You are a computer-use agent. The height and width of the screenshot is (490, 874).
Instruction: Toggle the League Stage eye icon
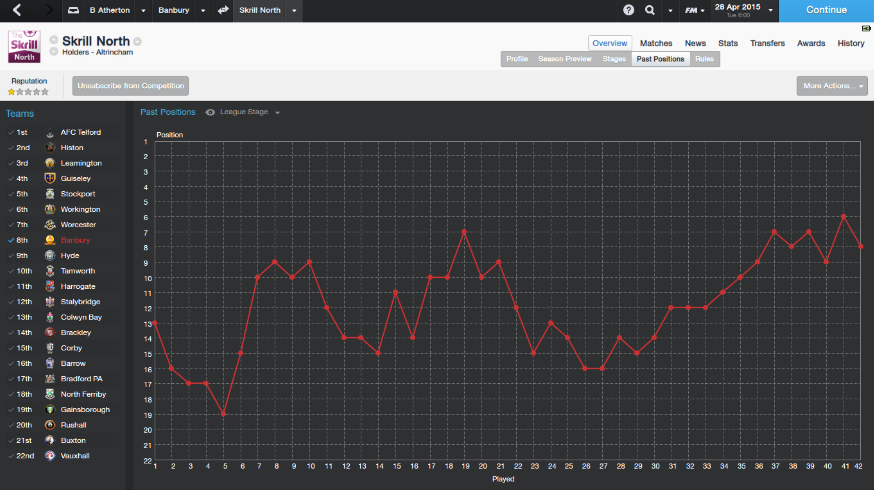(210, 112)
